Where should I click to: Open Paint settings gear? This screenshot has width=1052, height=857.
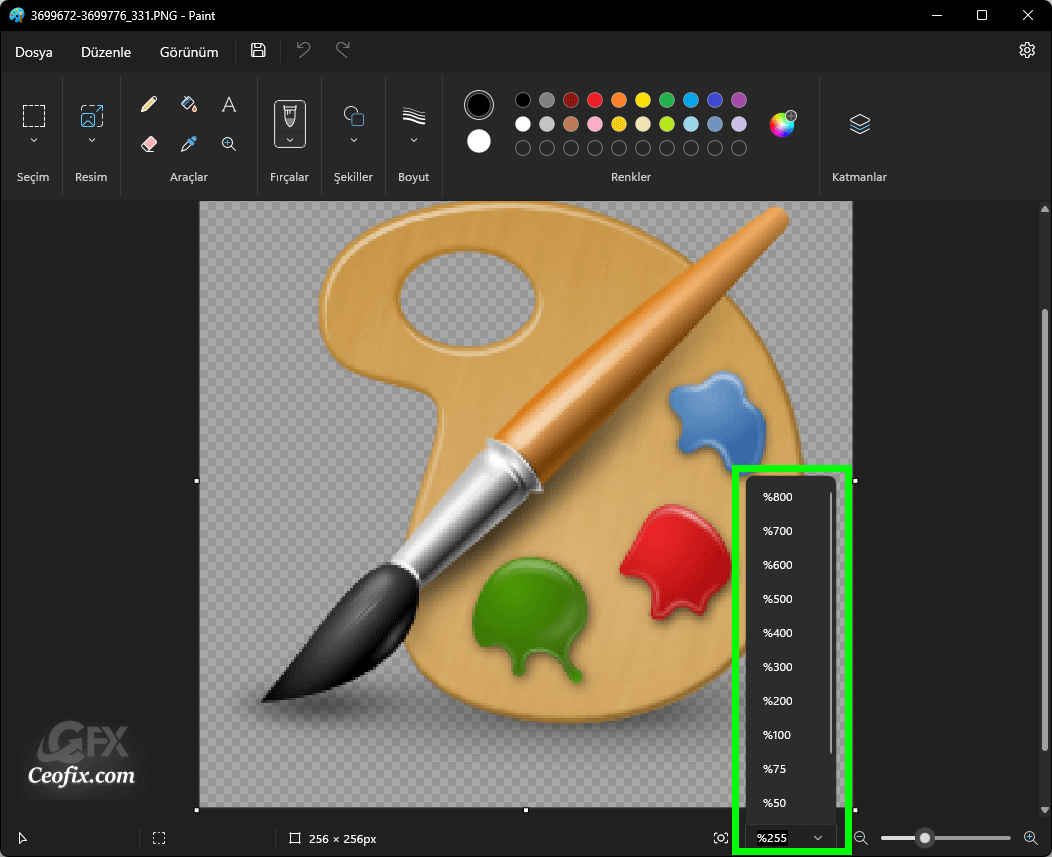(x=1027, y=50)
